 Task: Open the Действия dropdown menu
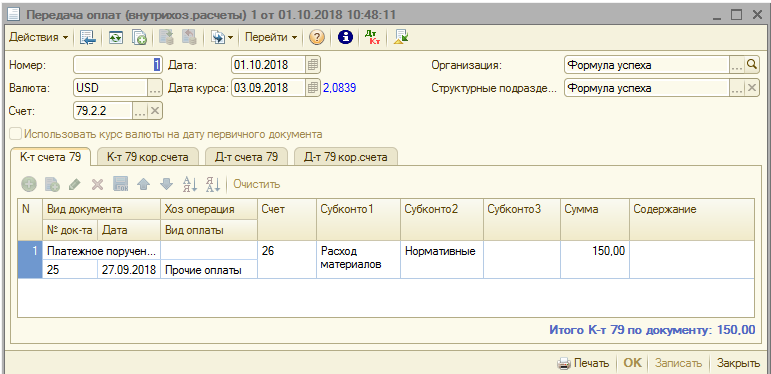38,37
